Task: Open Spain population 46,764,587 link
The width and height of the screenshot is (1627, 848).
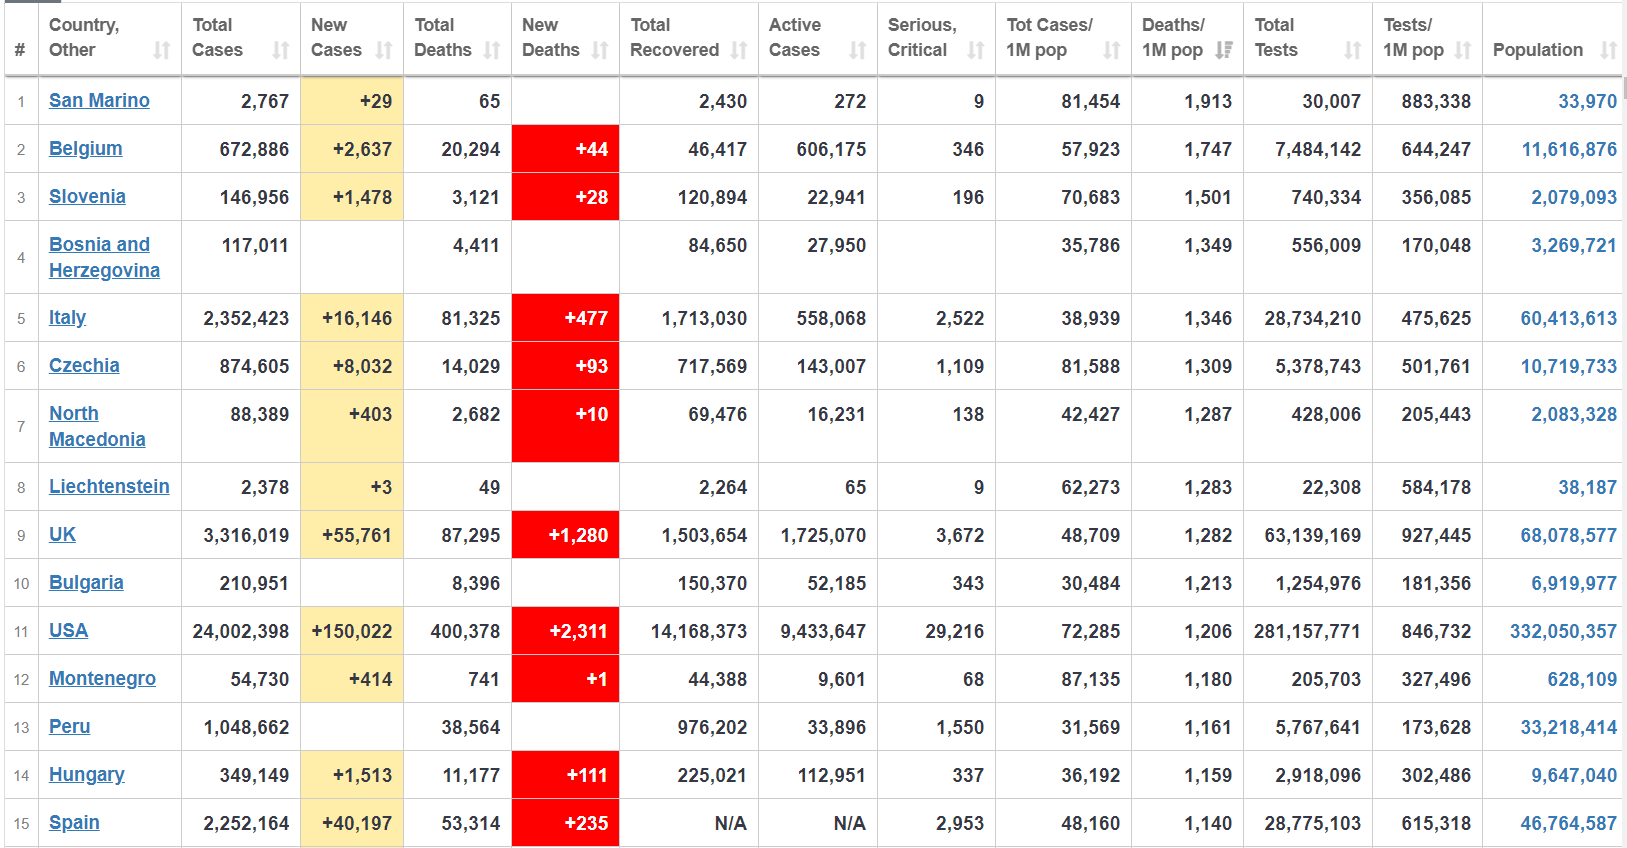Action: coord(1568,823)
